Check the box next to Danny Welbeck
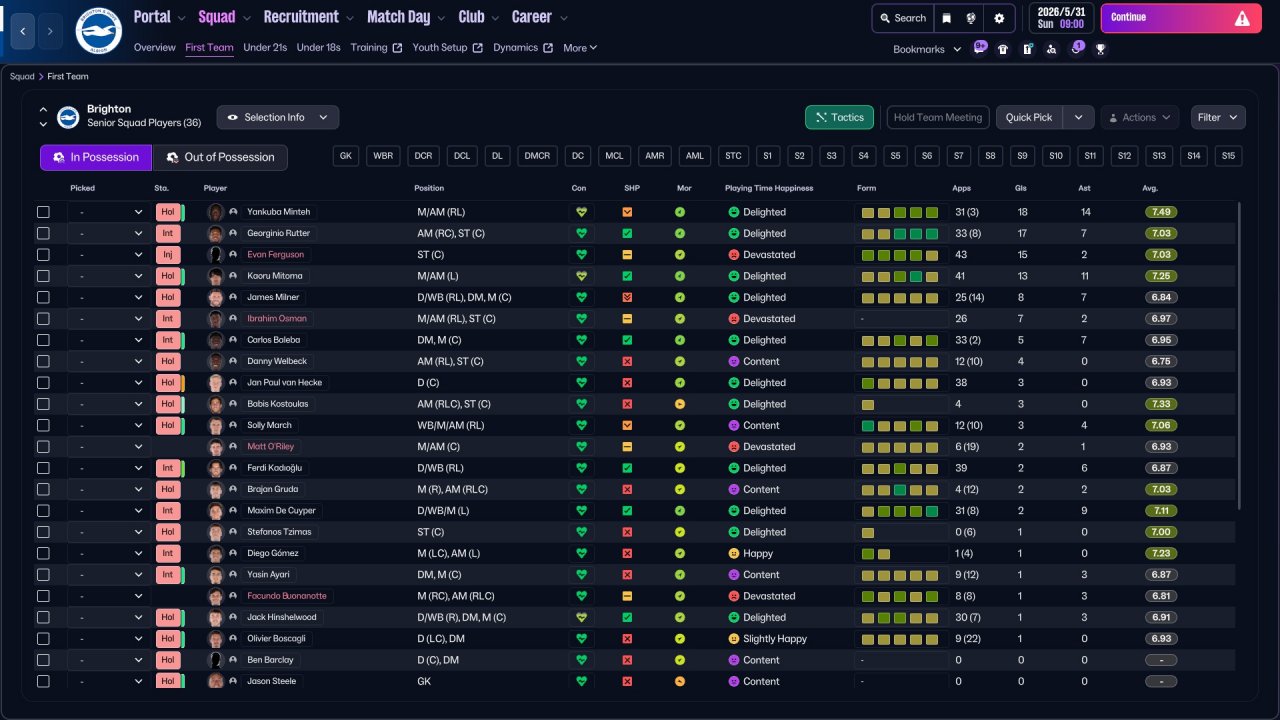 [x=43, y=361]
